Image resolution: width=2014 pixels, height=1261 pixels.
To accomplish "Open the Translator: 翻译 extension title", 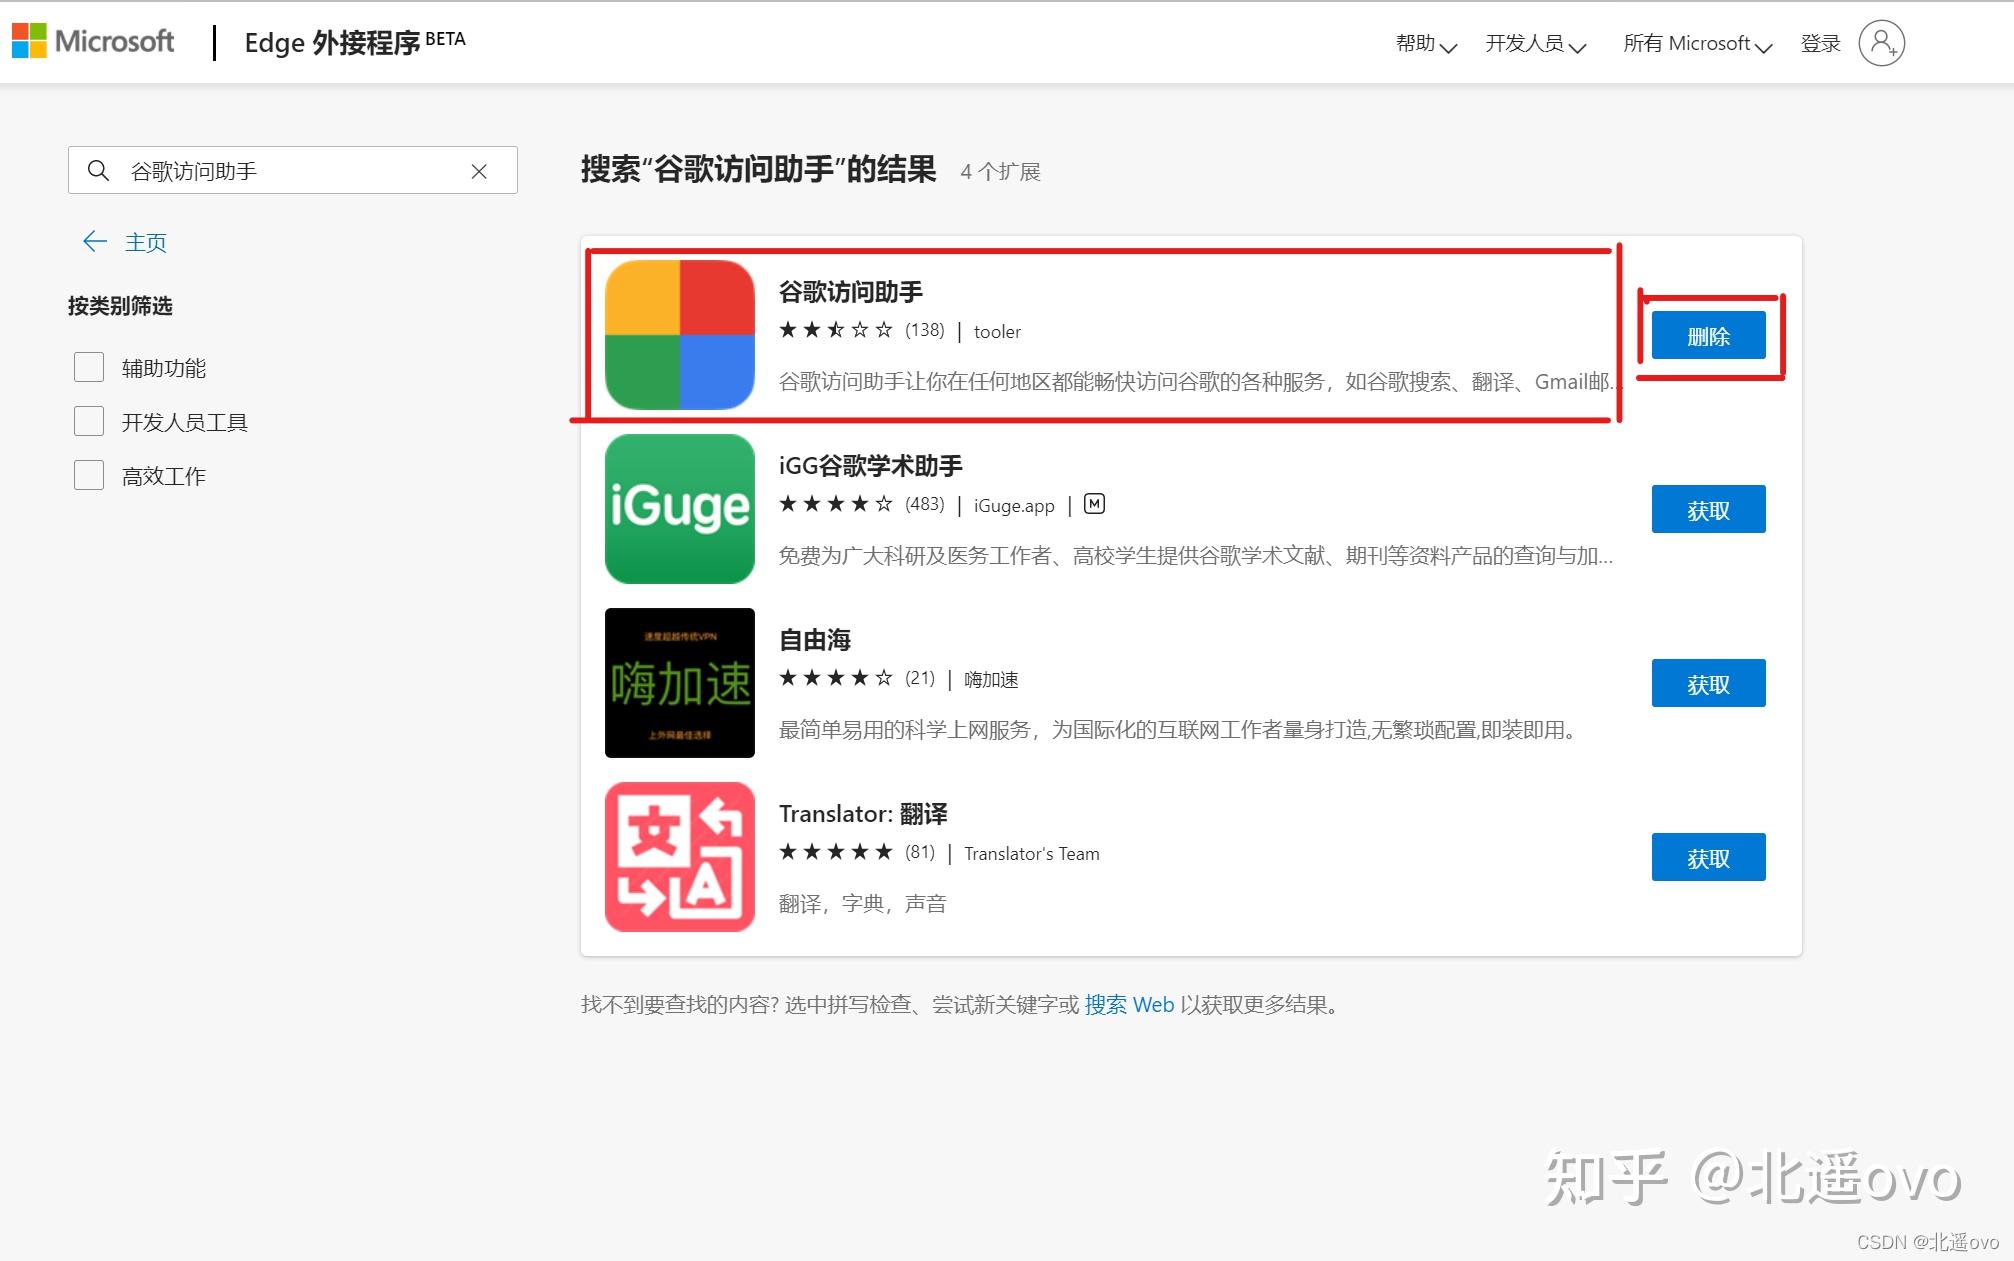I will 863,814.
